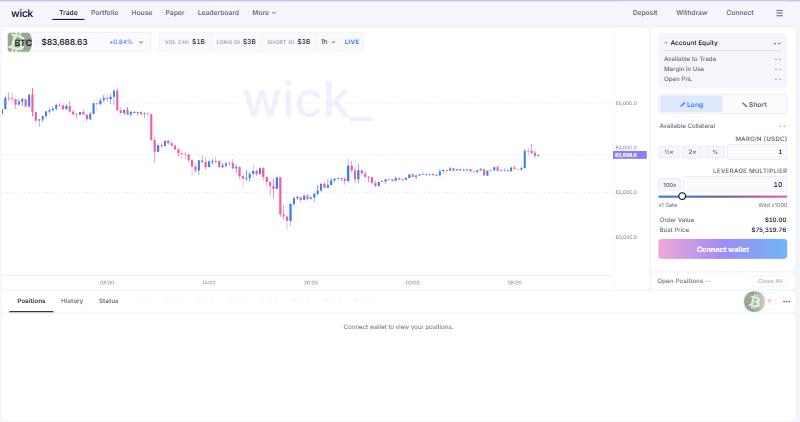
Task: Click the Wild x1000 slider label
Action: [772, 205]
